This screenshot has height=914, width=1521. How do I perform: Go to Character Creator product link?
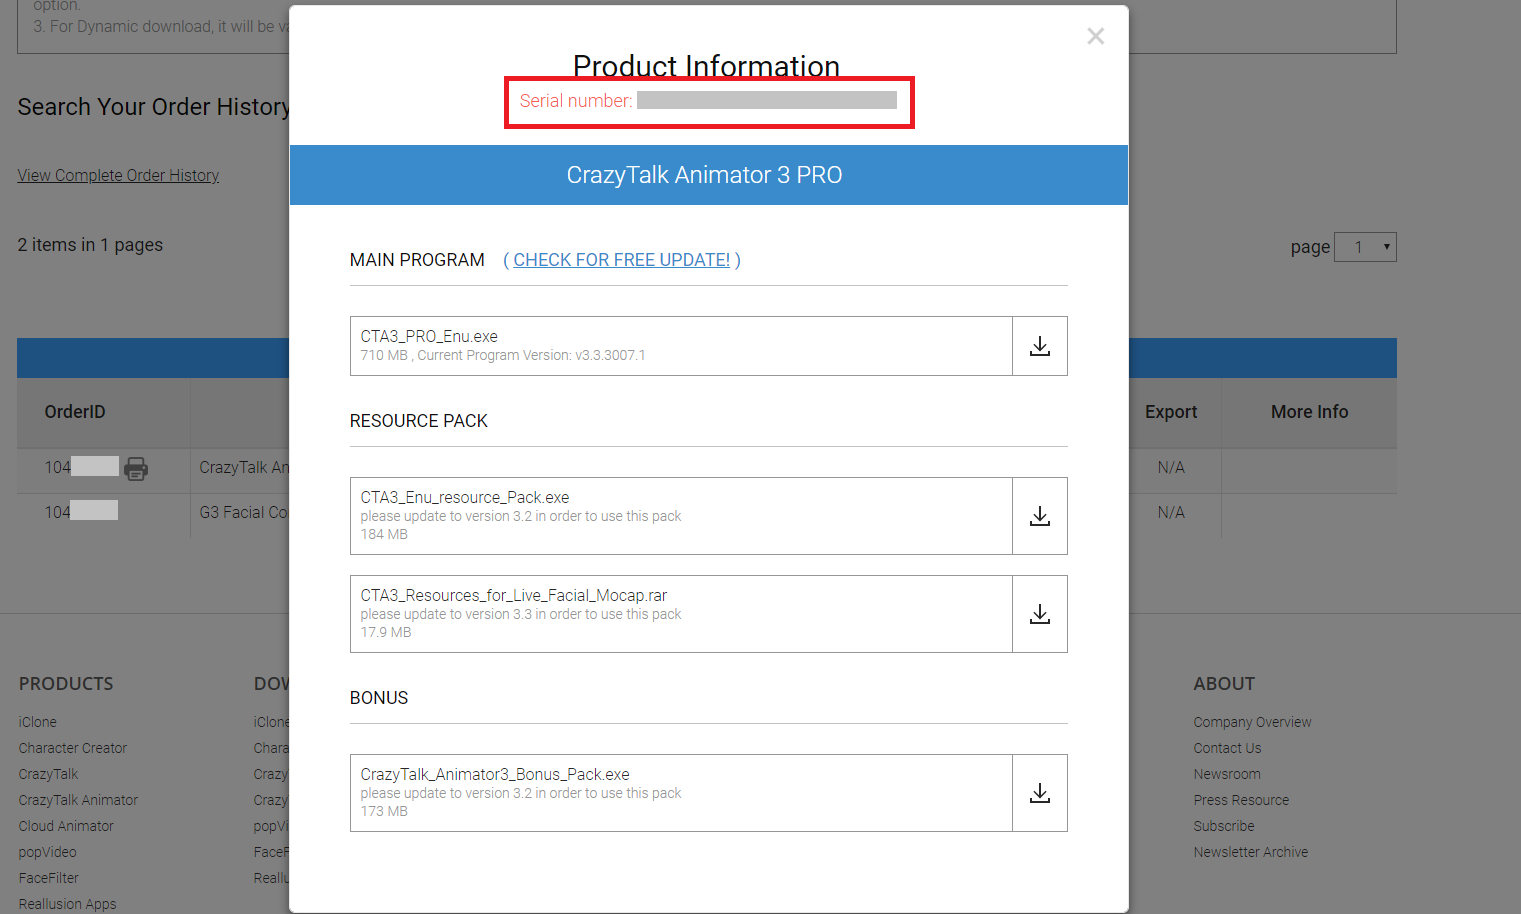click(x=73, y=748)
